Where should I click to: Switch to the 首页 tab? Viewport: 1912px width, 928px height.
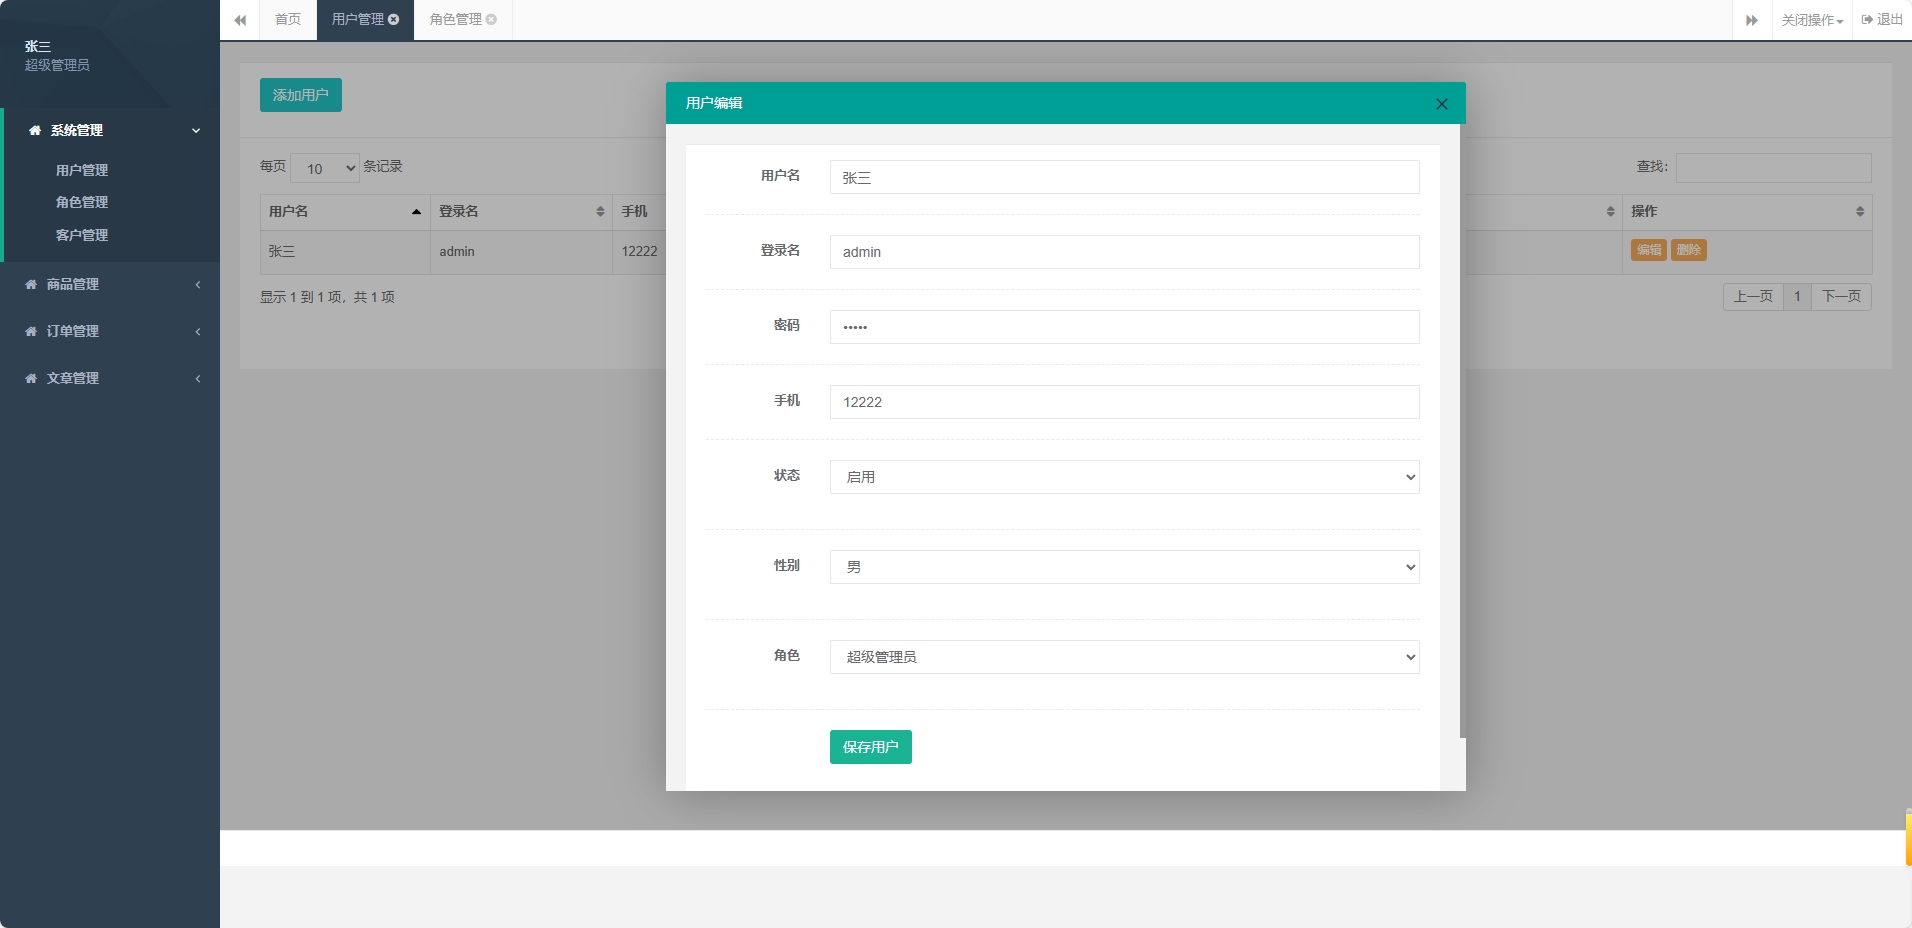click(288, 20)
